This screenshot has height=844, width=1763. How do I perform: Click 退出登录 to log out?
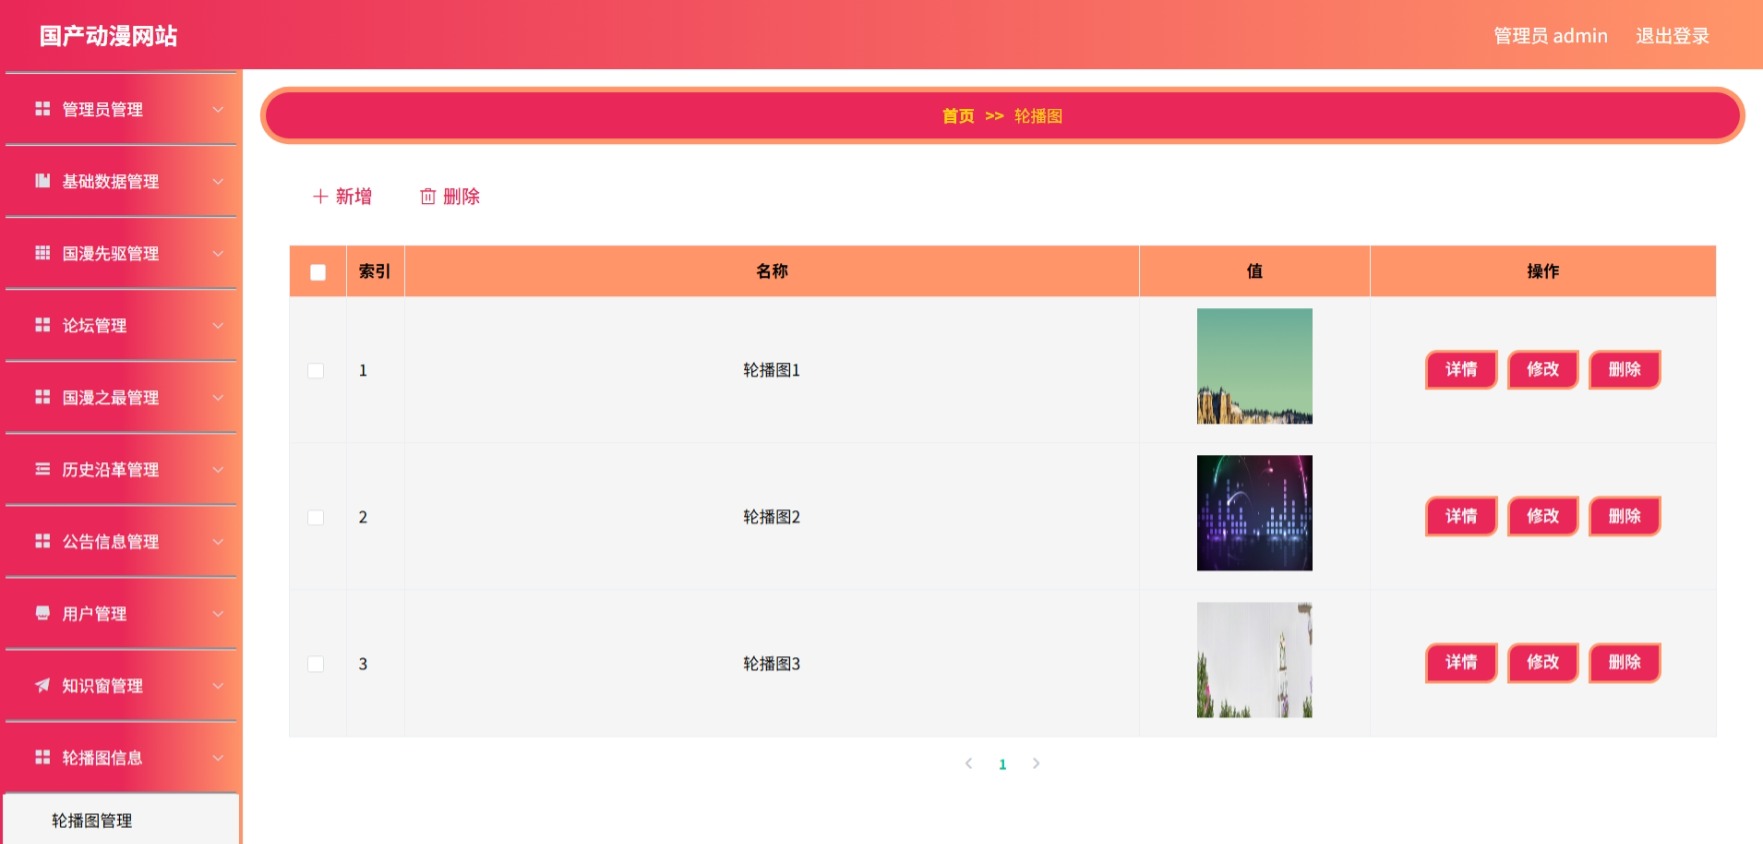pos(1672,36)
